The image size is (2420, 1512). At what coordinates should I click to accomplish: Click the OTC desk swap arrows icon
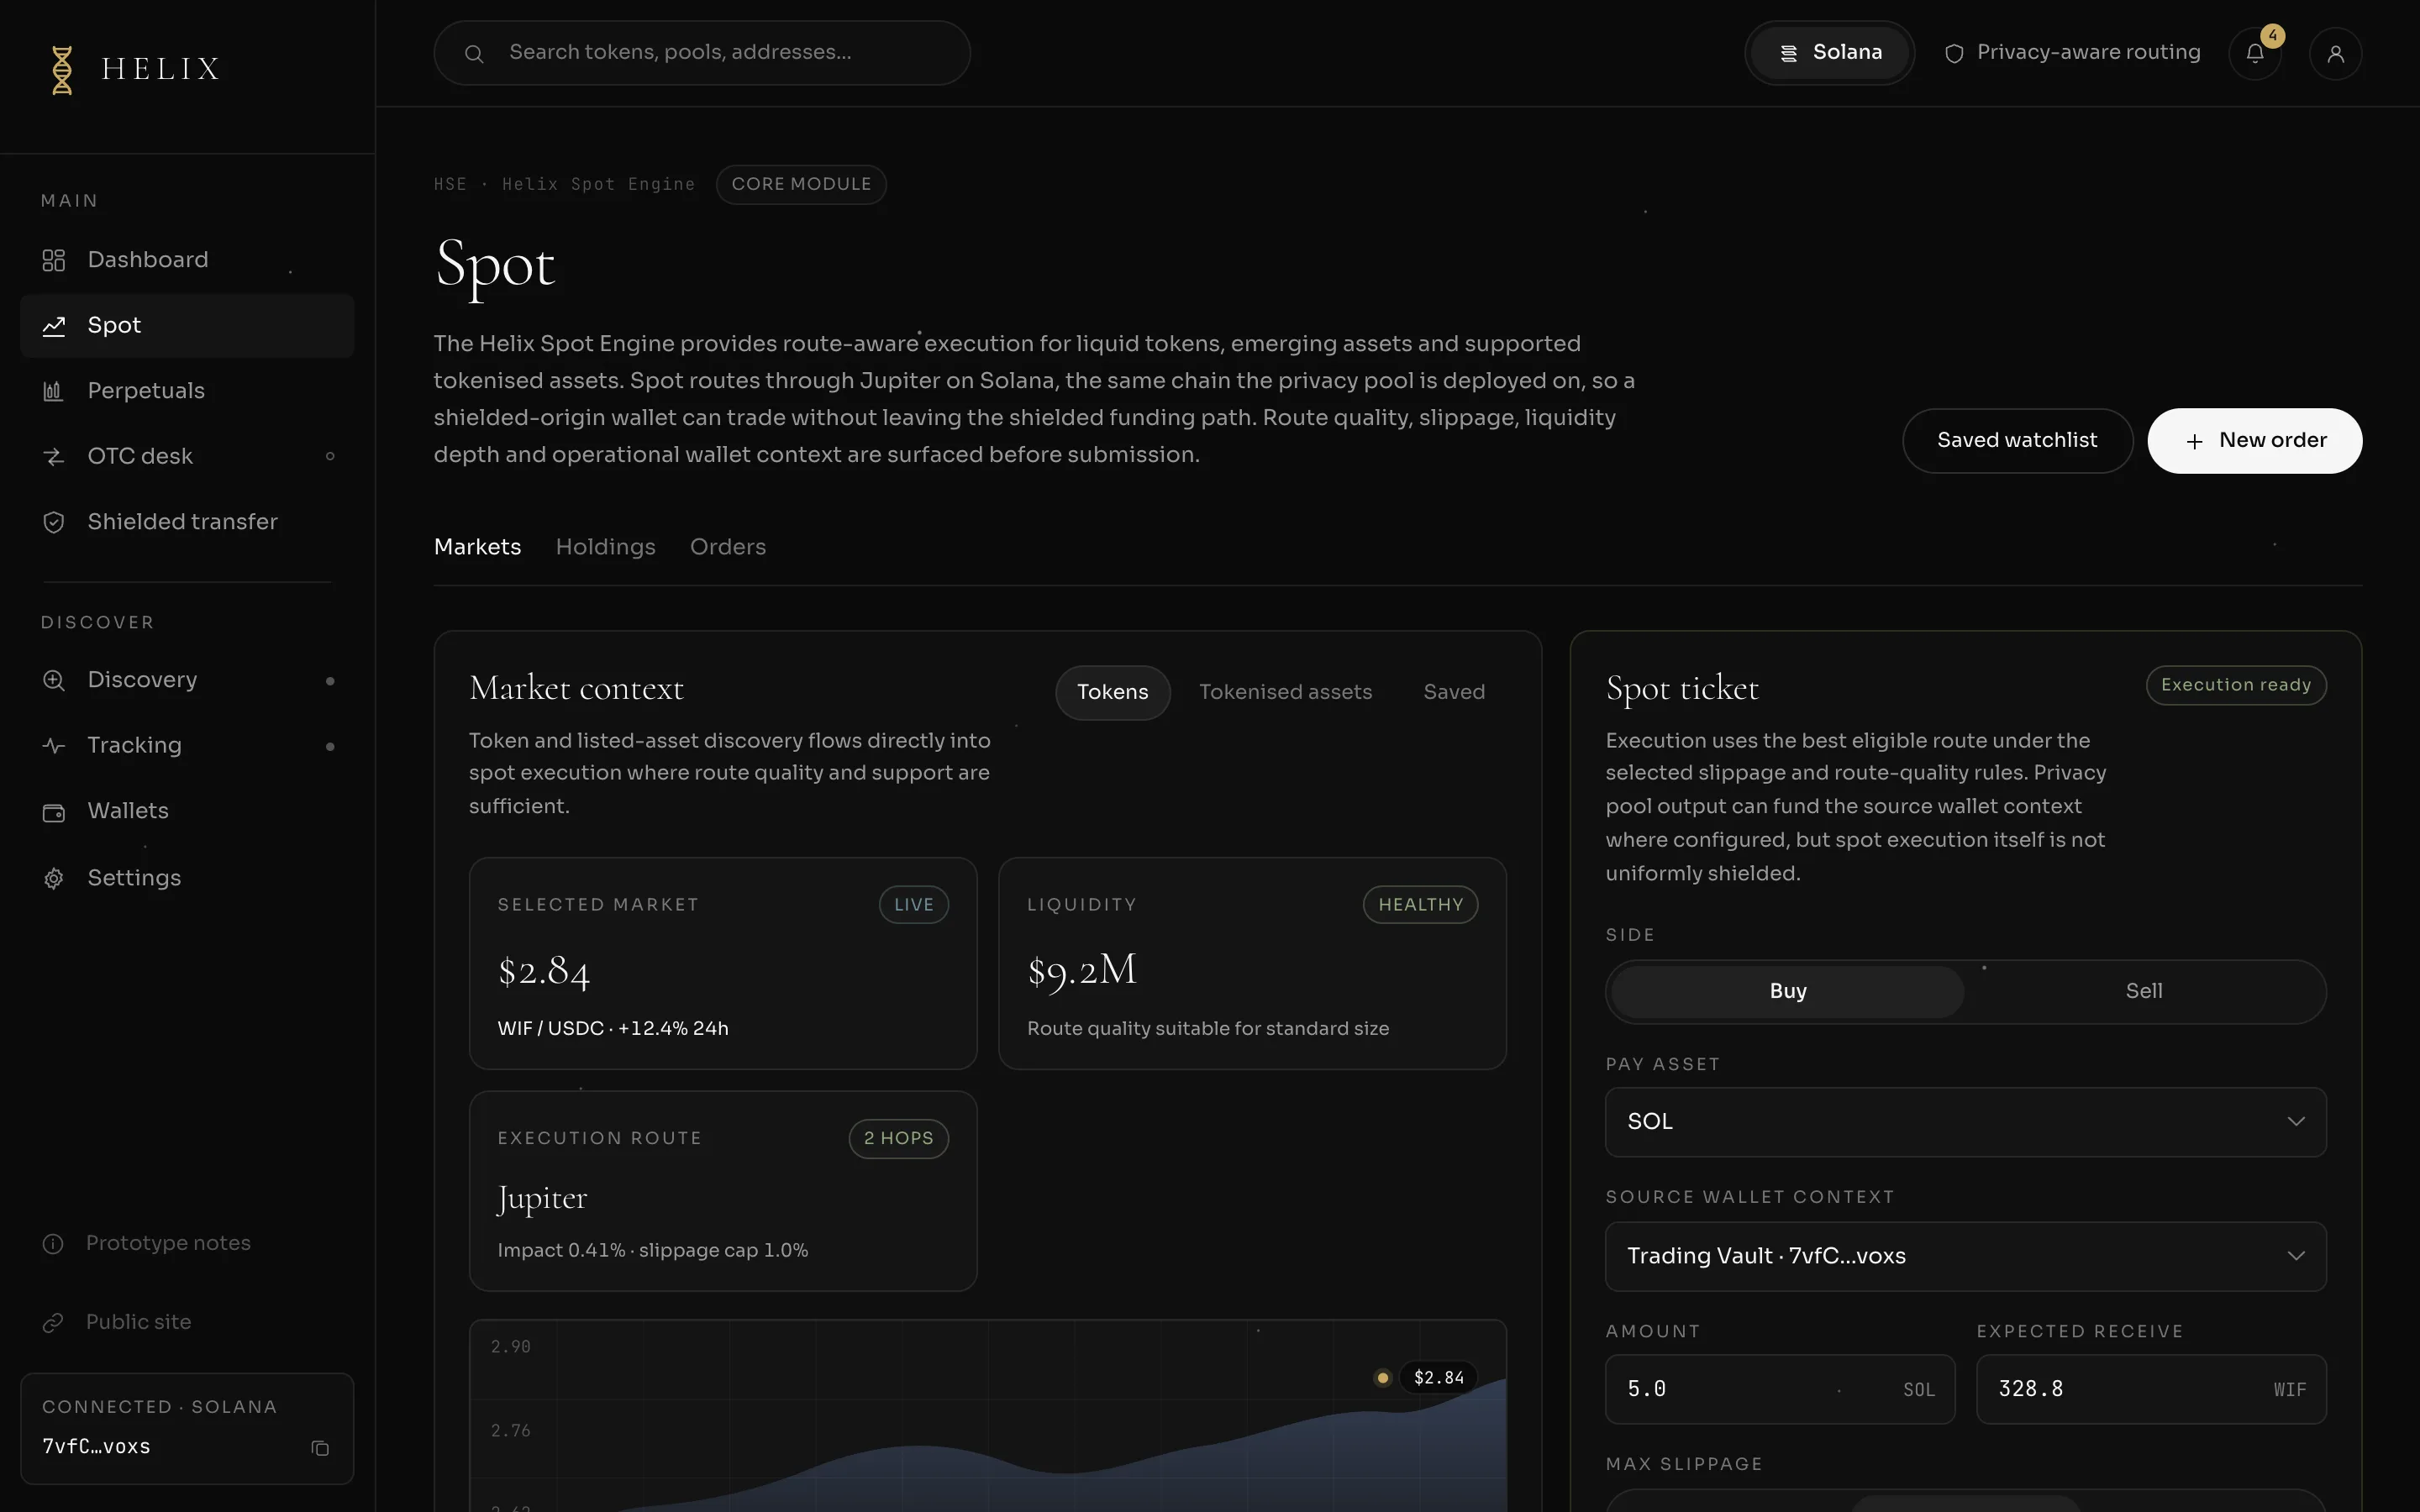click(x=54, y=457)
